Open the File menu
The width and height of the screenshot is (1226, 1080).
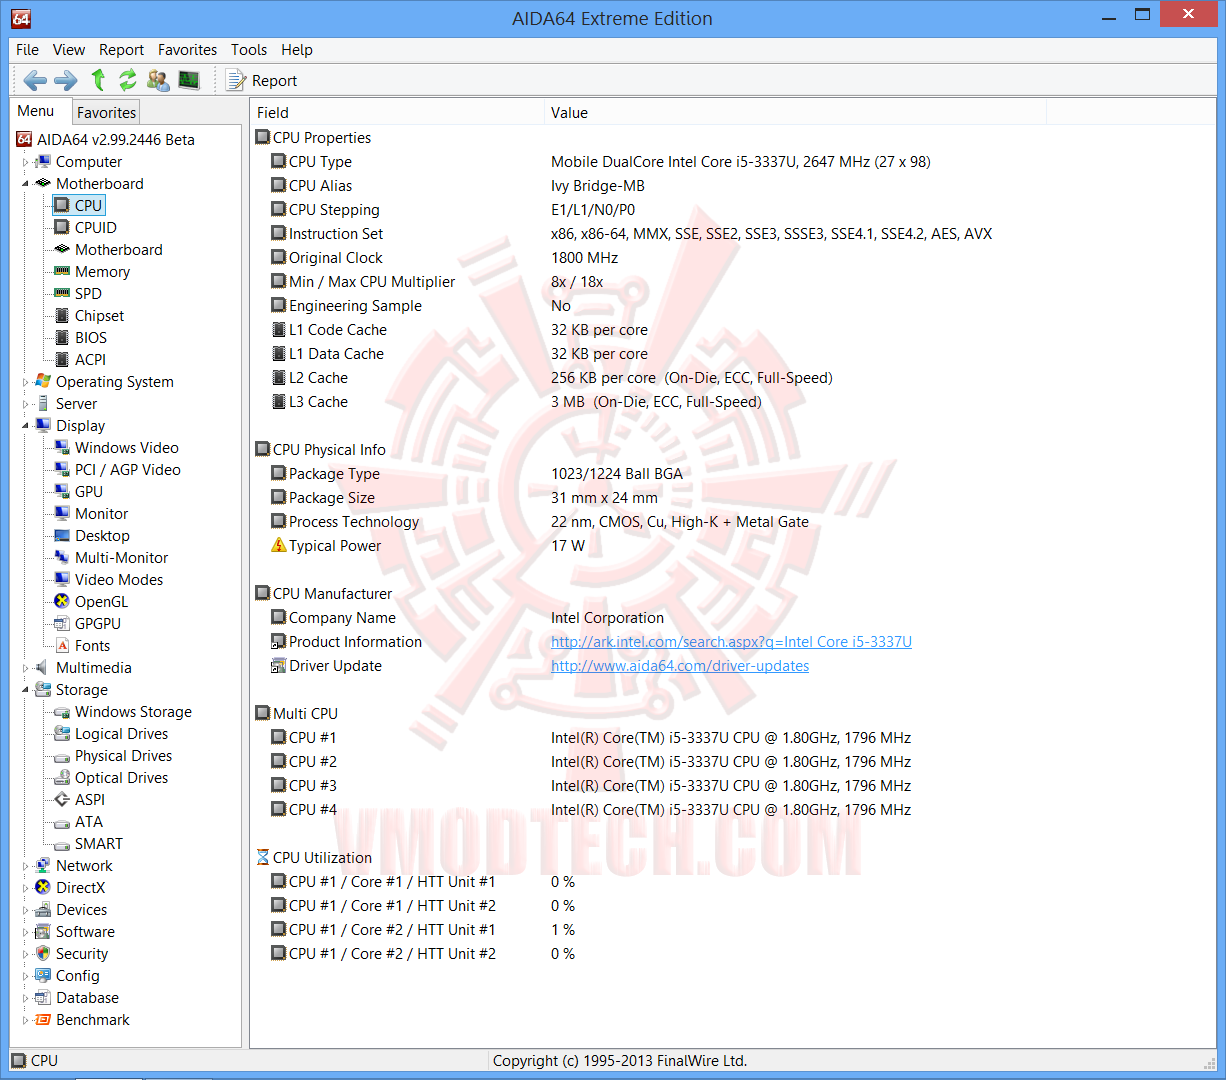(x=28, y=50)
